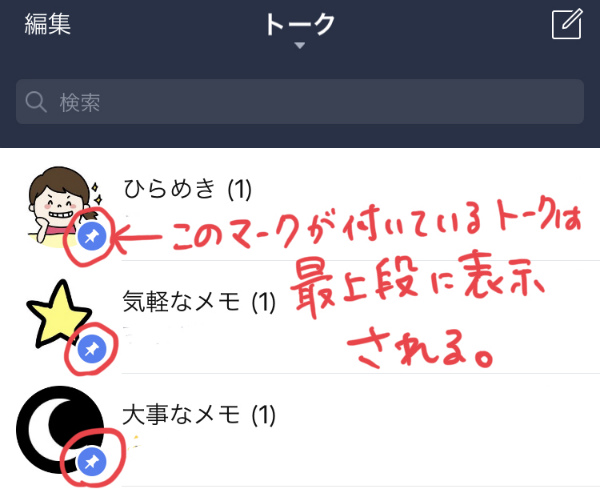Open the yellow star avatar
Viewport: 600px width, 489px height.
(59, 314)
